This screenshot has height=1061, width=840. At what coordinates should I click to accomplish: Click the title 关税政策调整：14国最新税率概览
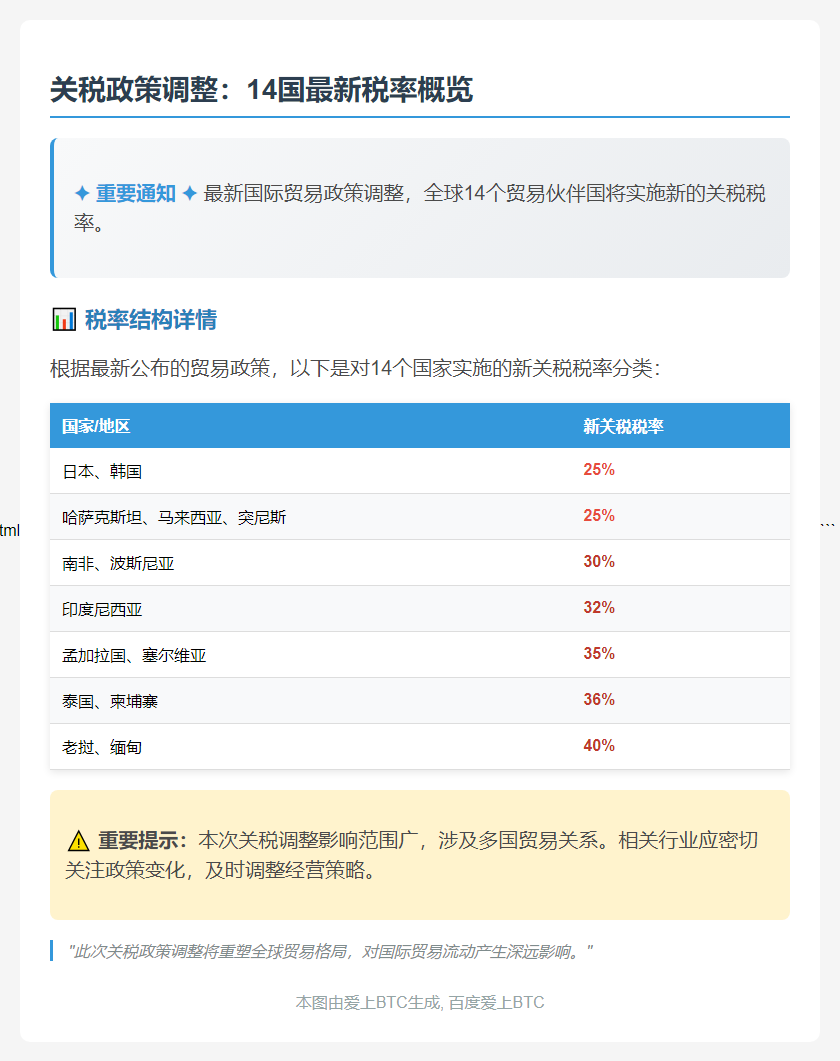point(261,89)
